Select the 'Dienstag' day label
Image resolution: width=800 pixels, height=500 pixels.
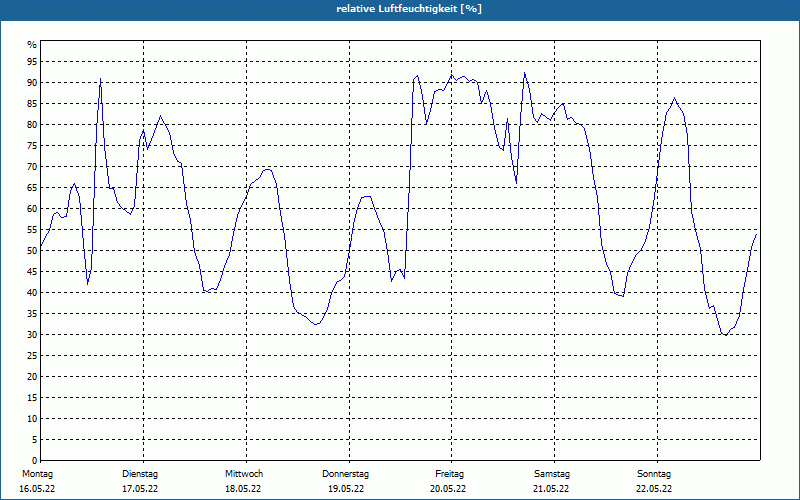[140, 474]
